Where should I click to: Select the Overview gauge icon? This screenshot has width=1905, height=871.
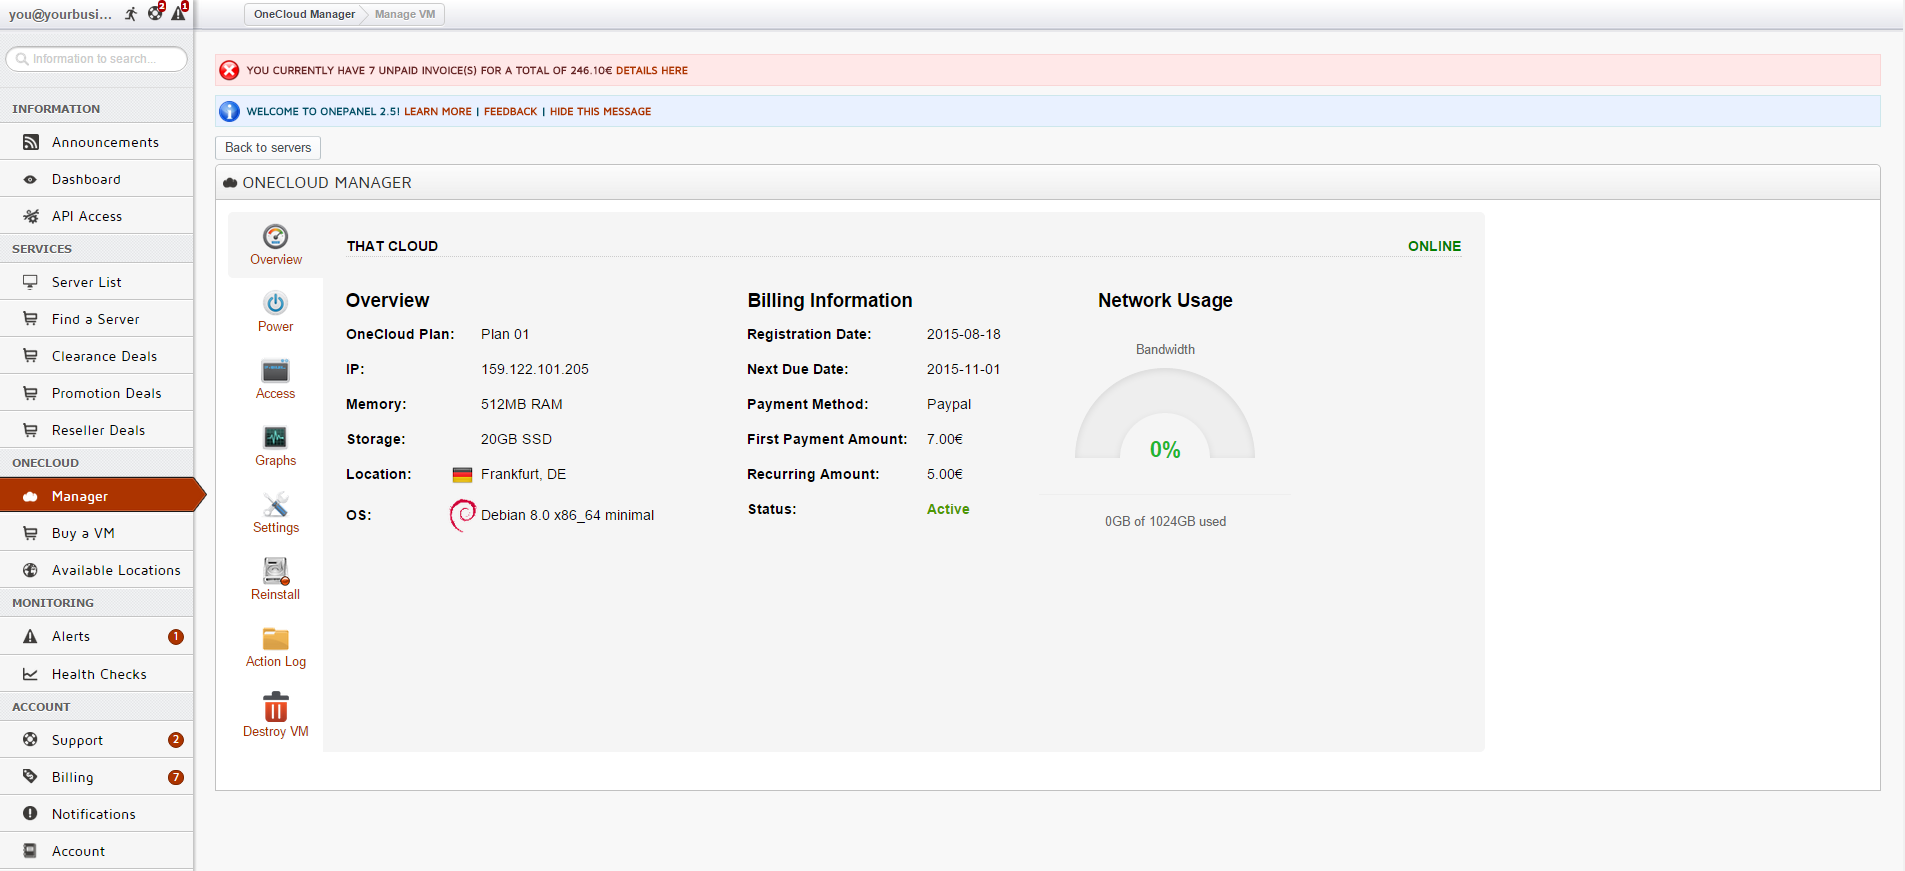275,237
